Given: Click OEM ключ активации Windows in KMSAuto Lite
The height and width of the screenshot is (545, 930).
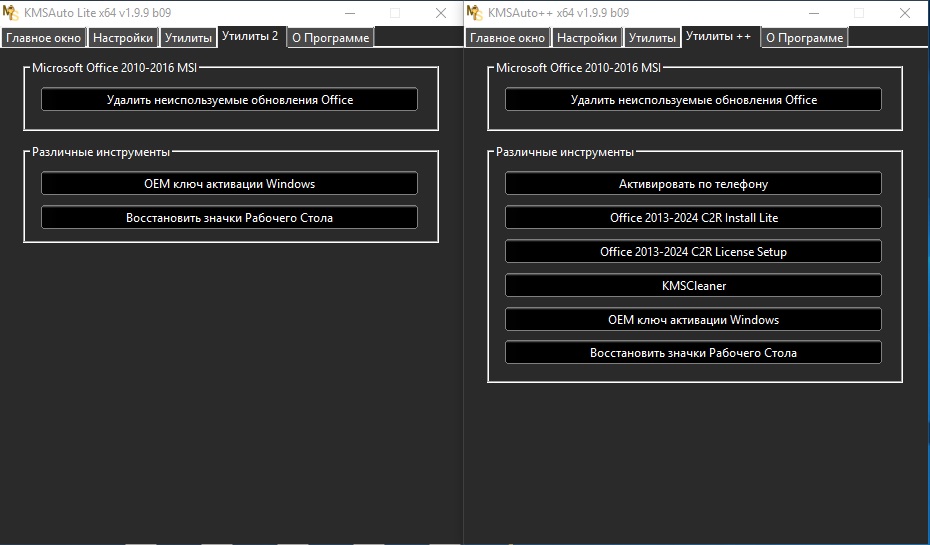Looking at the screenshot, I should [x=230, y=184].
